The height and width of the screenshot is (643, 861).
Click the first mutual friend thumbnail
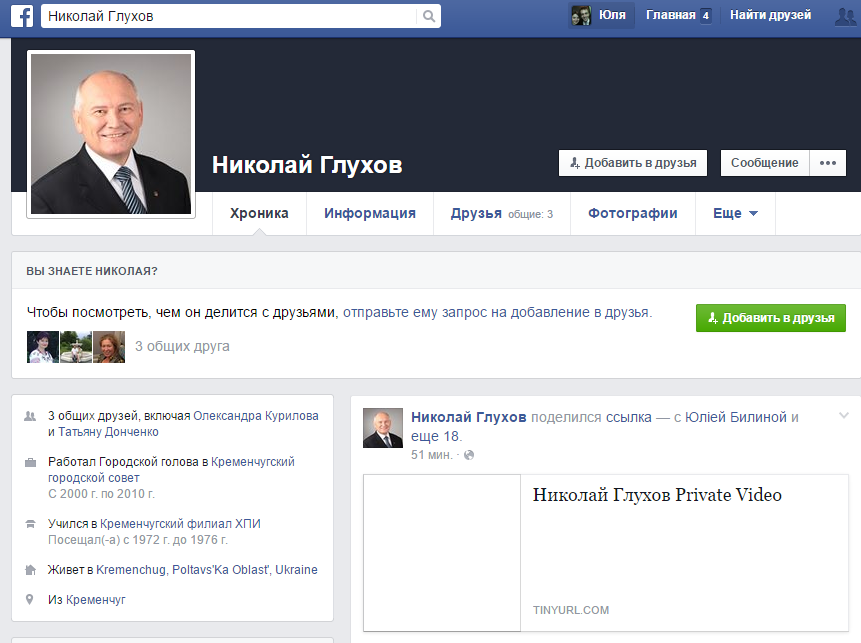[43, 346]
